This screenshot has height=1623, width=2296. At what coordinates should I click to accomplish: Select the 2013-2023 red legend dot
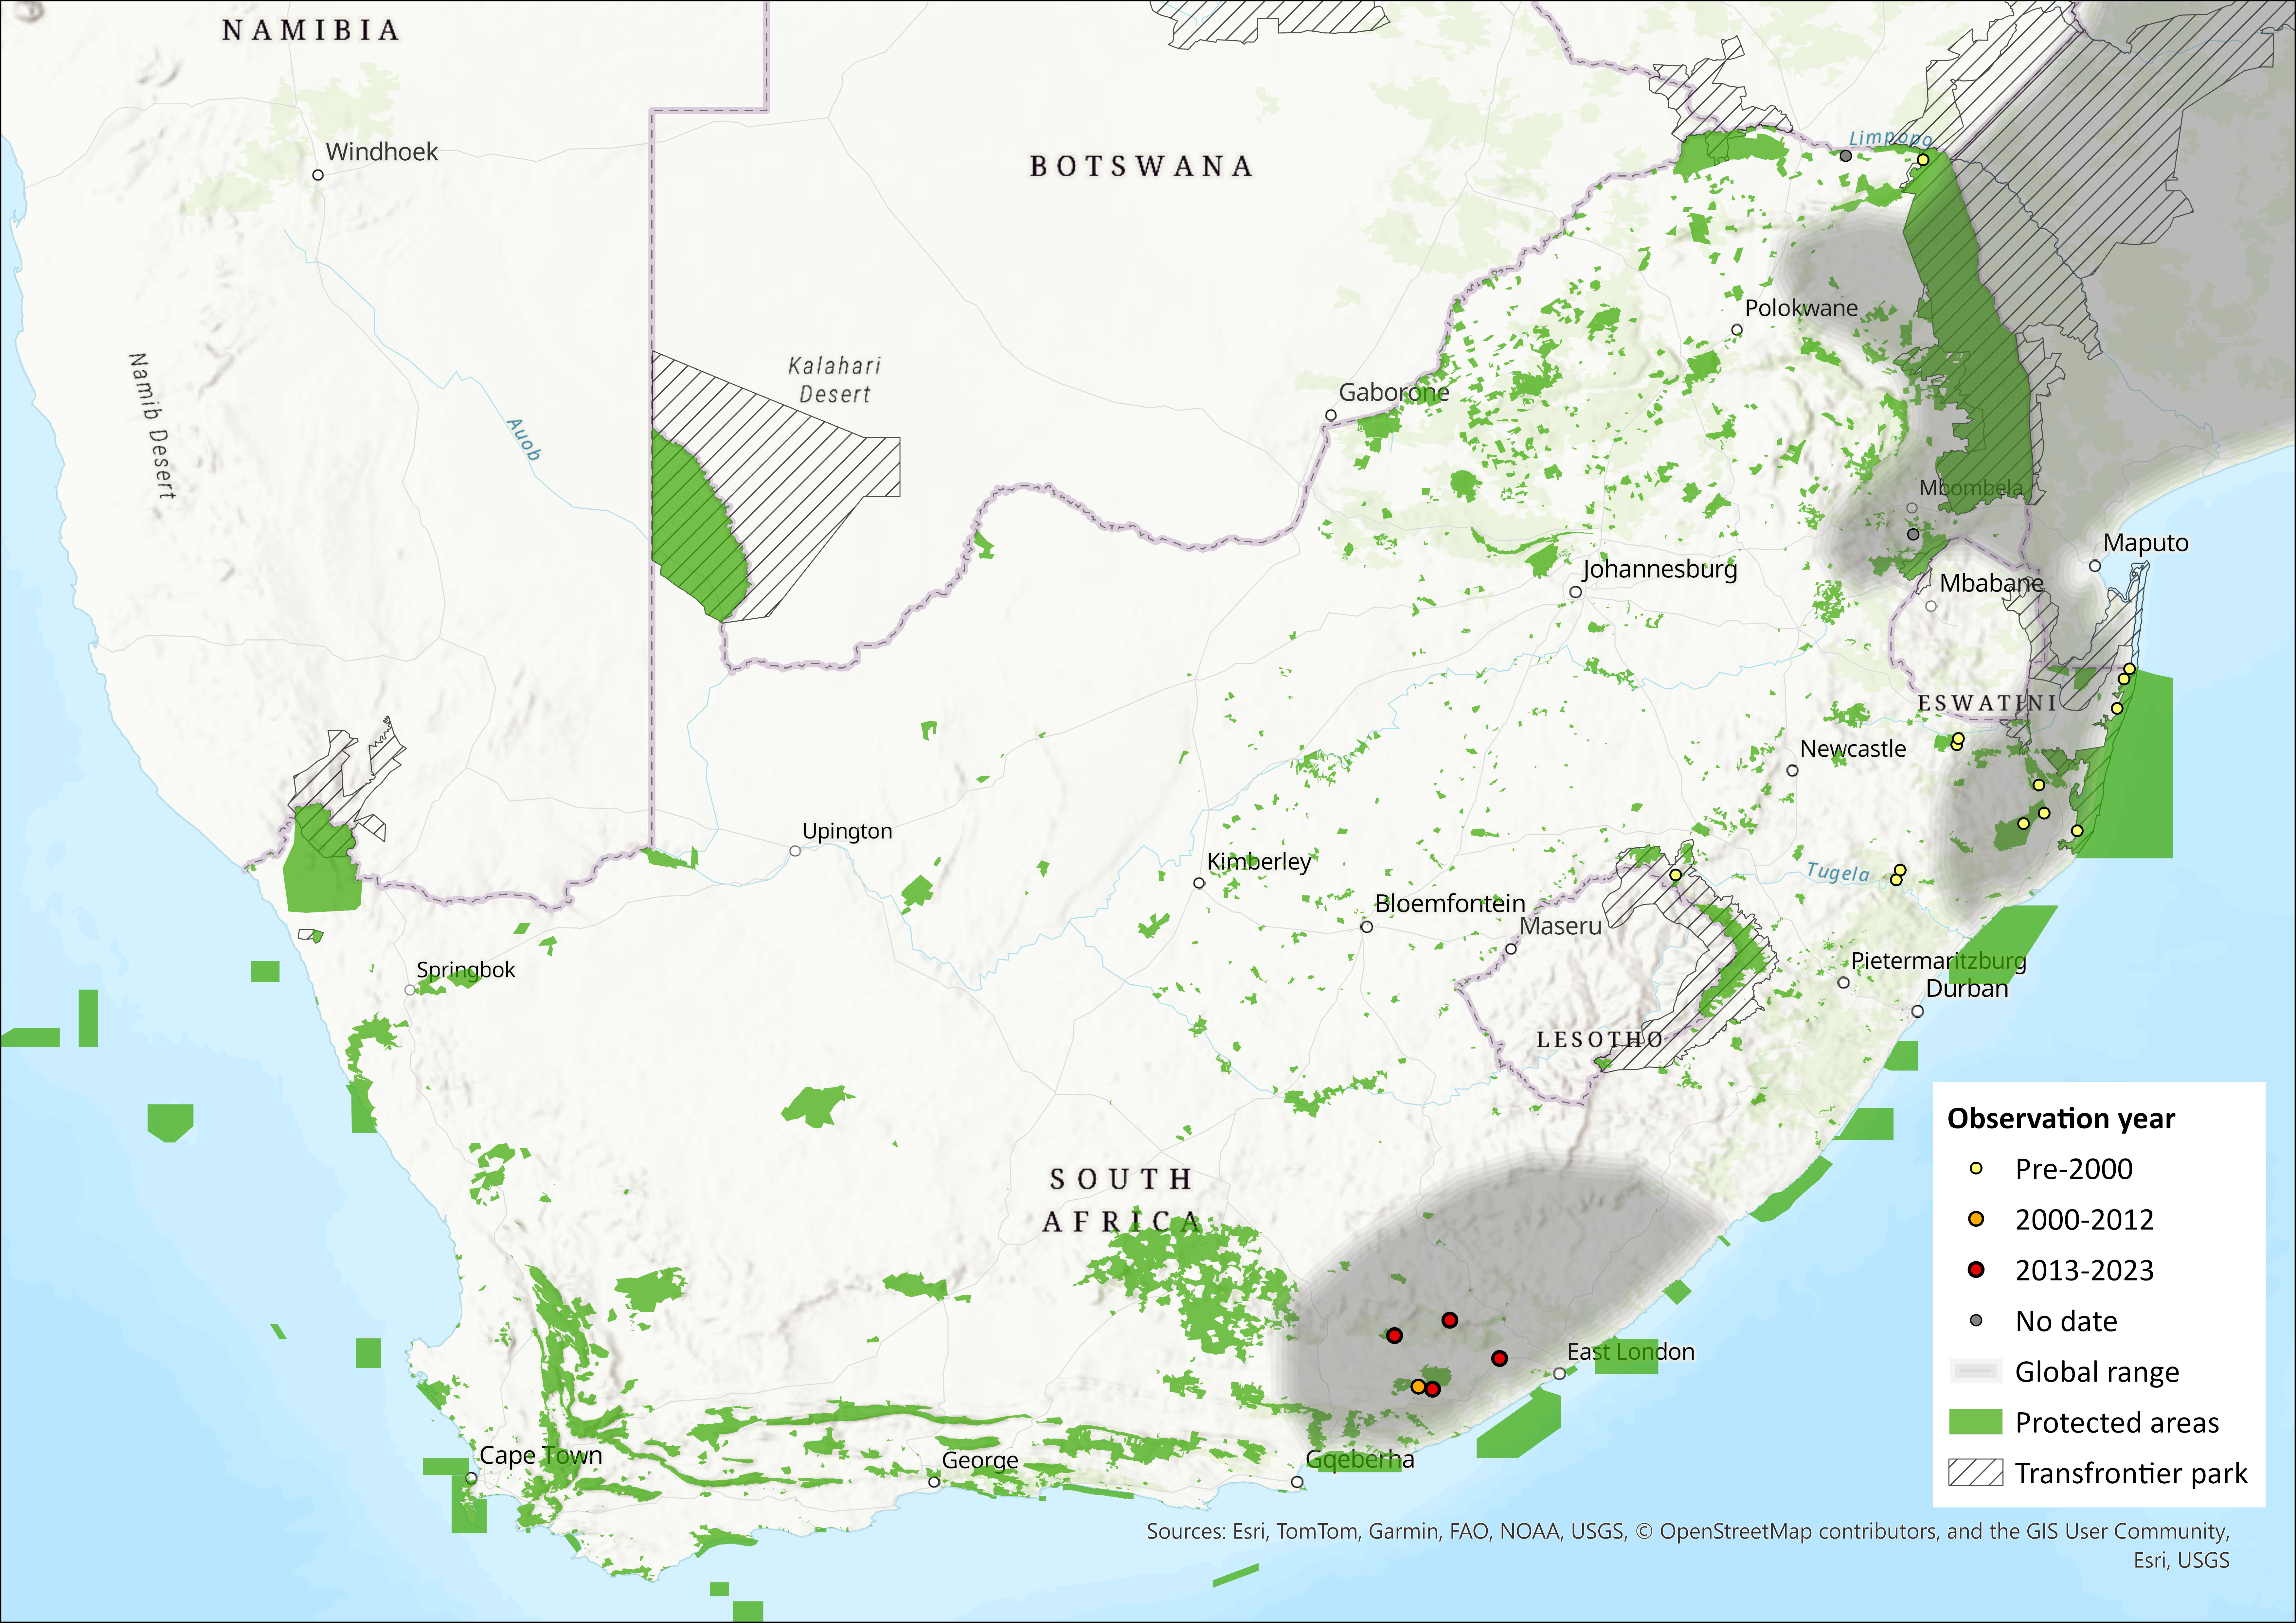coord(1976,1270)
